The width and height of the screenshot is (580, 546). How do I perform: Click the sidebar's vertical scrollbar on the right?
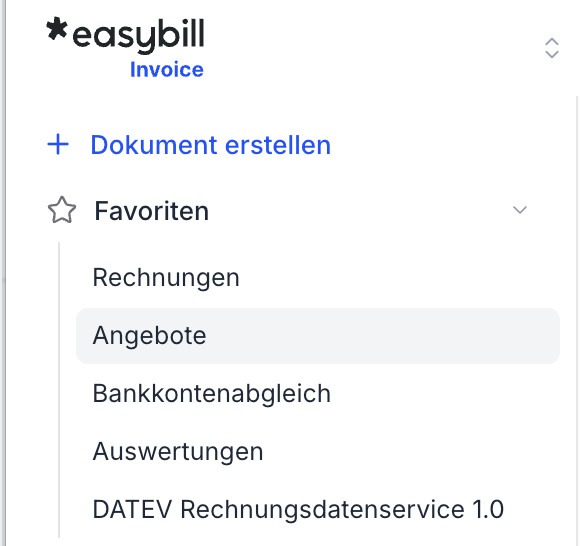click(577, 321)
